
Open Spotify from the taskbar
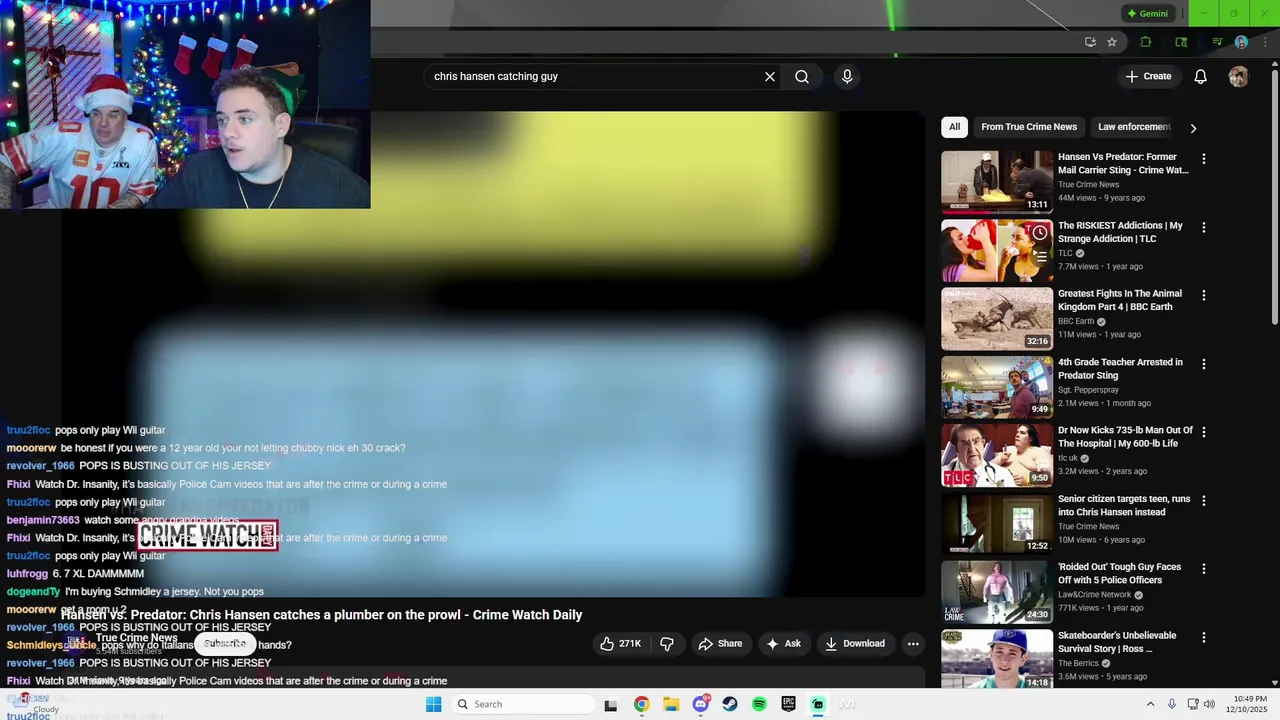(x=759, y=704)
